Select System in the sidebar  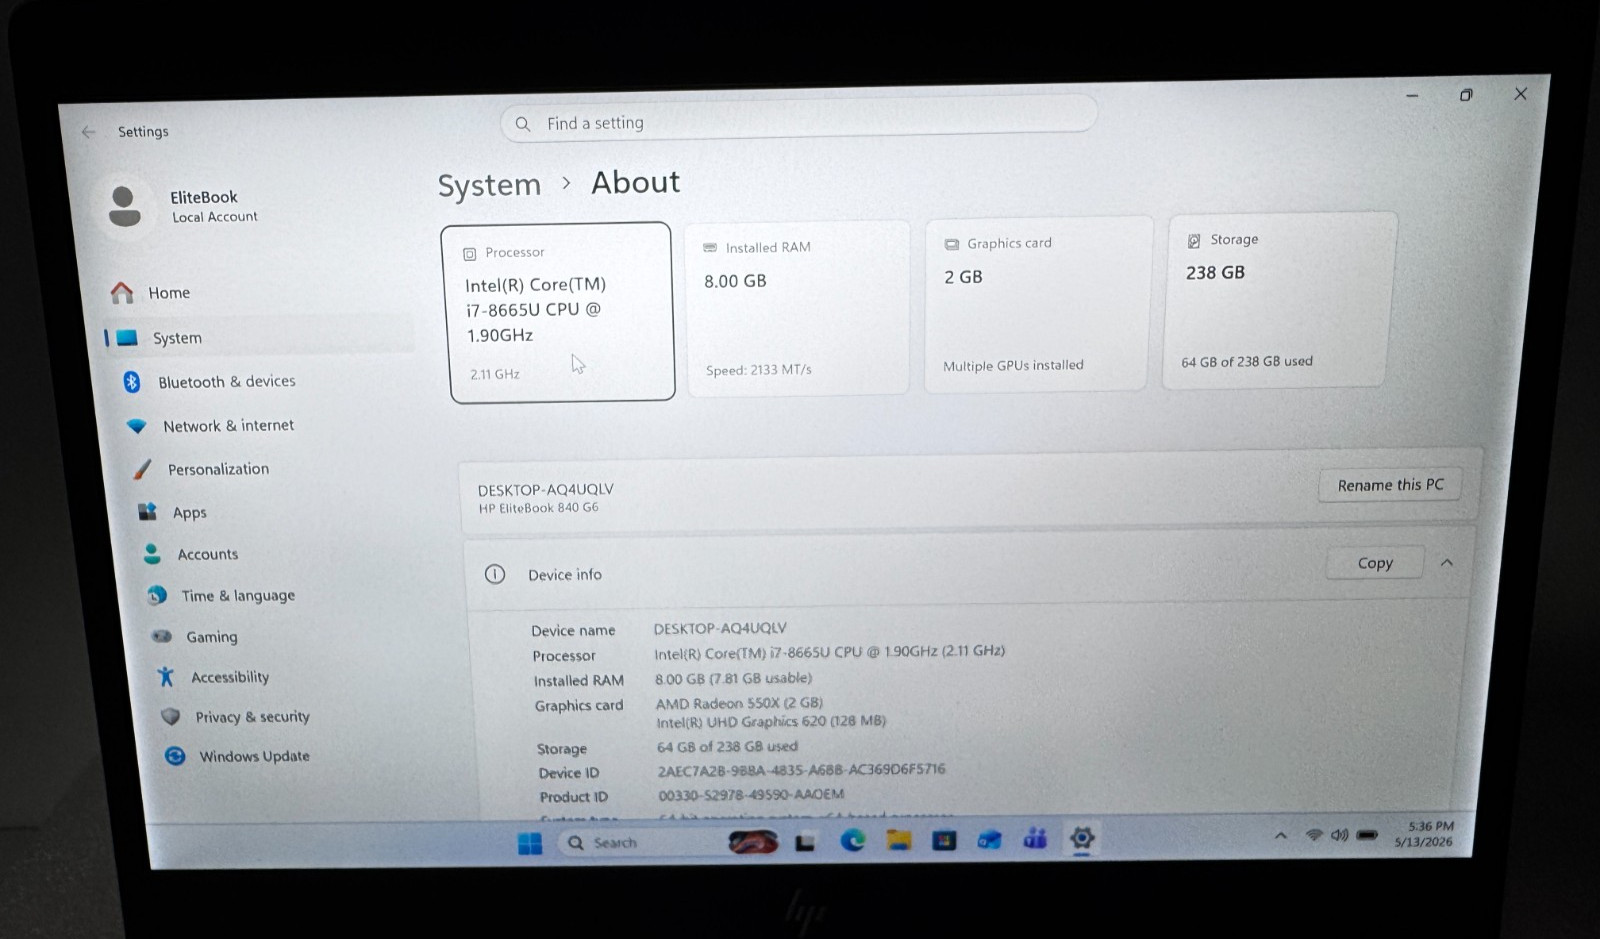click(260, 338)
